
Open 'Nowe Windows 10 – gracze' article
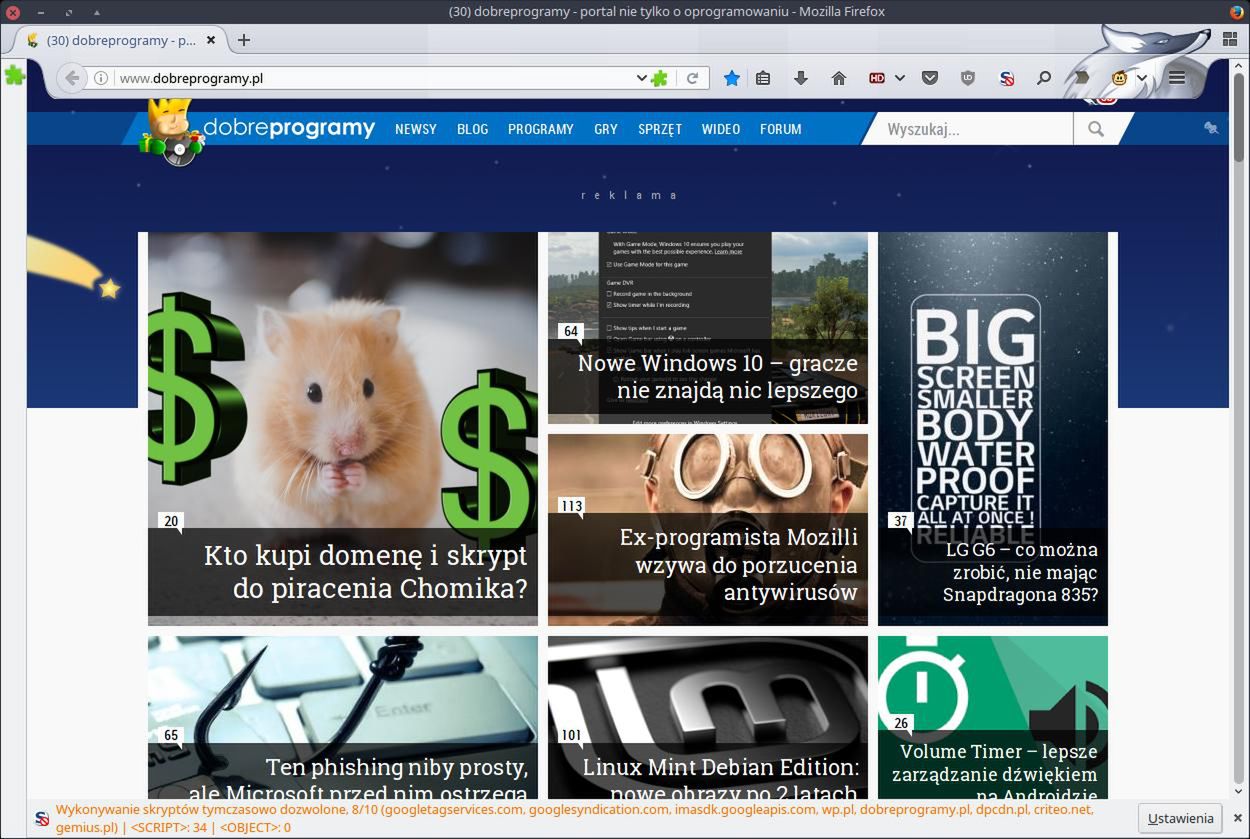pyautogui.click(x=718, y=376)
